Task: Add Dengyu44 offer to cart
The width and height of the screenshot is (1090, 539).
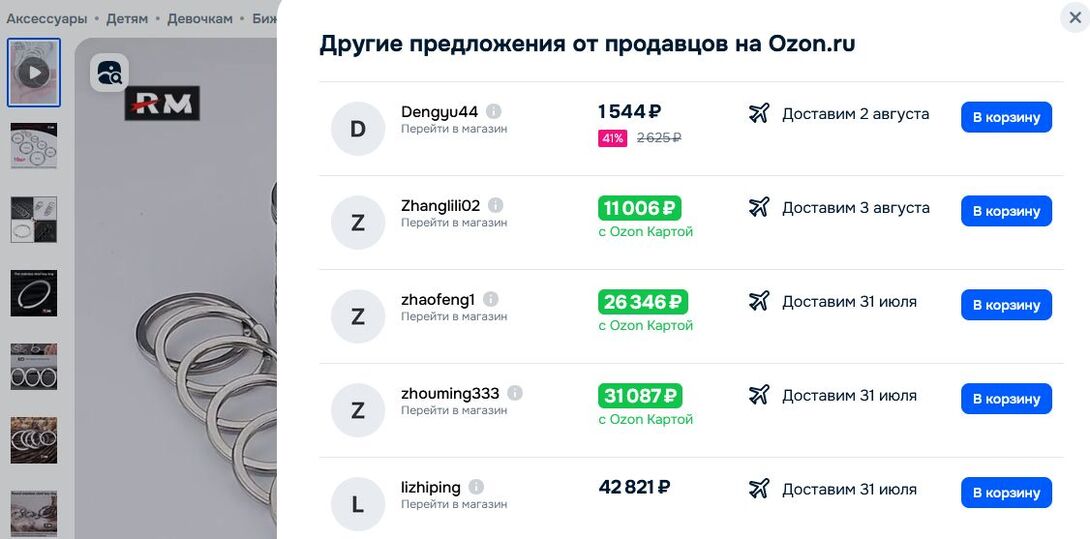Action: (x=1007, y=117)
